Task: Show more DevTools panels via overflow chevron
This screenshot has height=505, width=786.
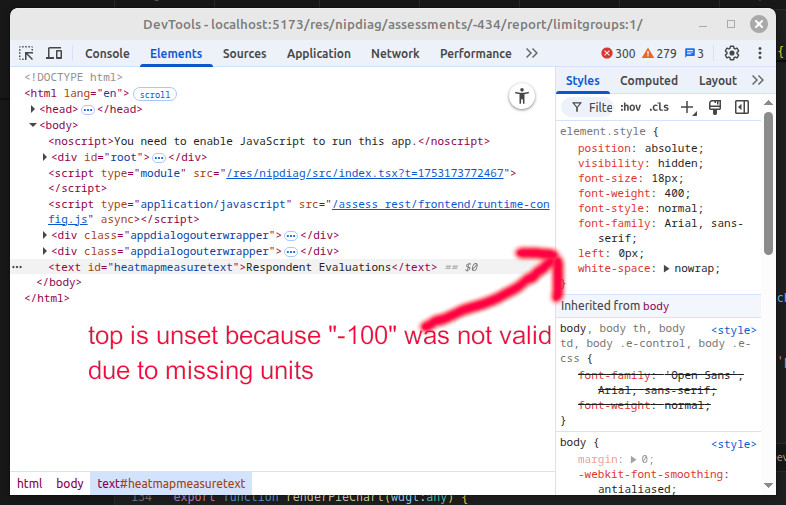Action: click(531, 53)
